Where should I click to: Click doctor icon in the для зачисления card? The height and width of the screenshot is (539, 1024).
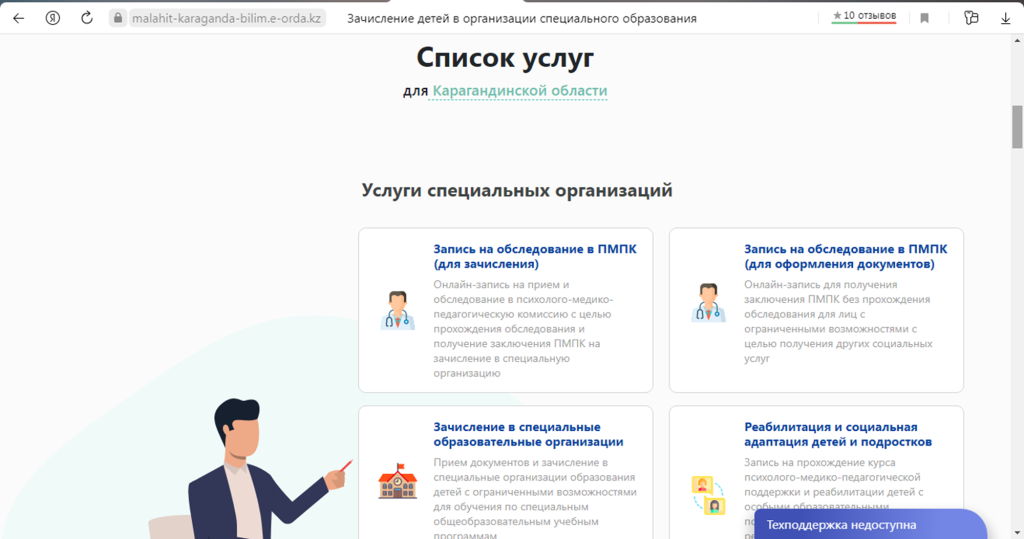click(397, 310)
